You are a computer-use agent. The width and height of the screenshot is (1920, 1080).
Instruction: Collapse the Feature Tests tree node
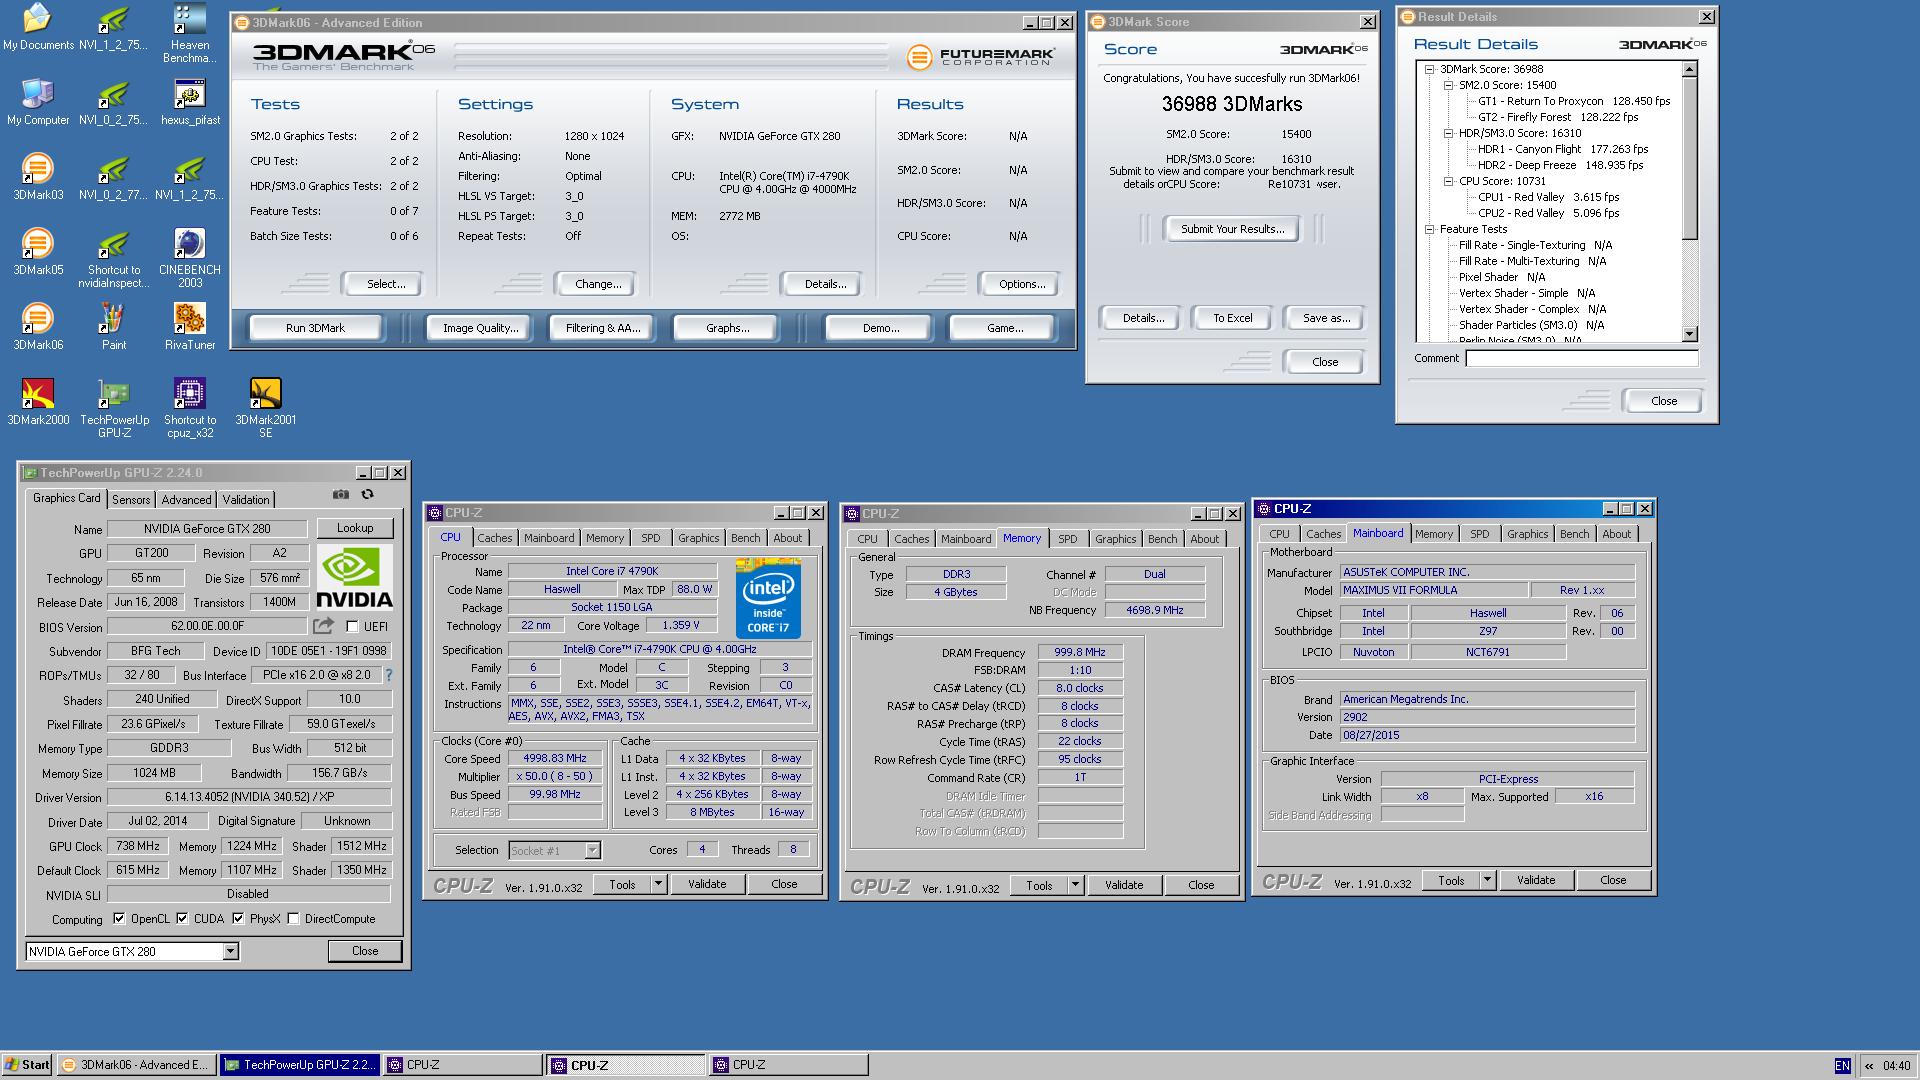point(1429,230)
